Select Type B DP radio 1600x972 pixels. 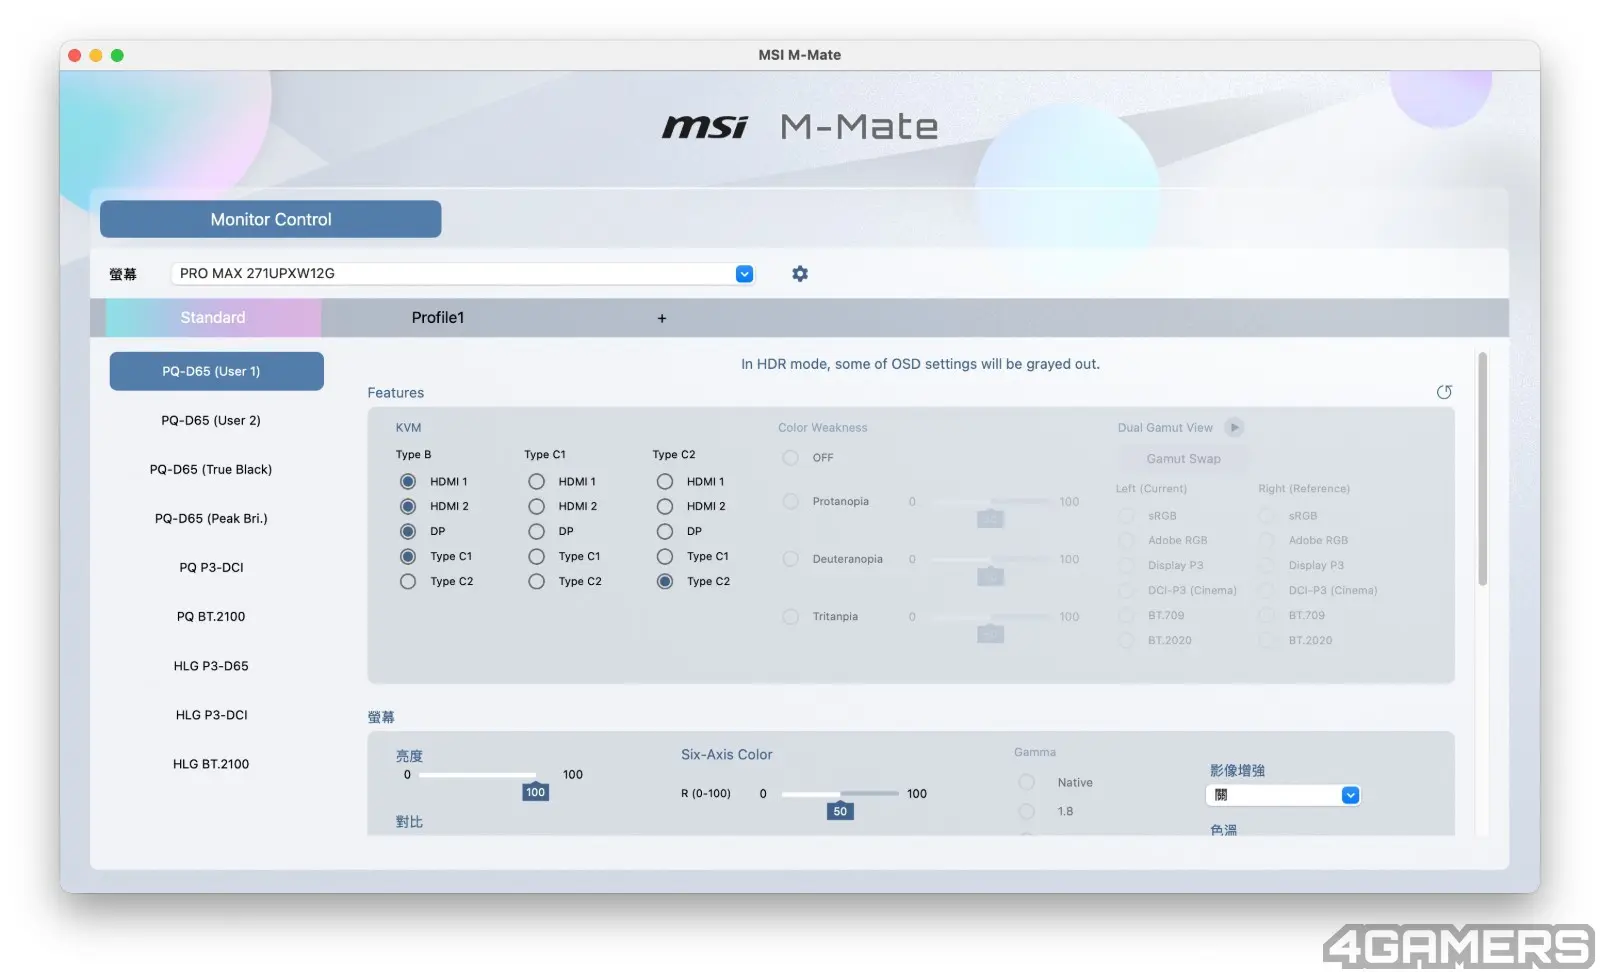click(408, 532)
